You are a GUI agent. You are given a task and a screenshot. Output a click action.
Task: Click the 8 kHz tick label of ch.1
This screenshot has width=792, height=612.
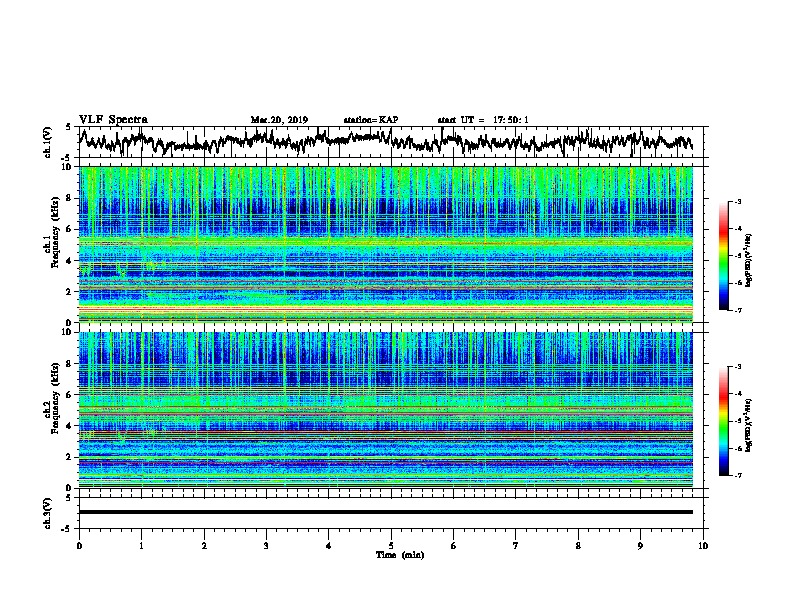[x=70, y=198]
